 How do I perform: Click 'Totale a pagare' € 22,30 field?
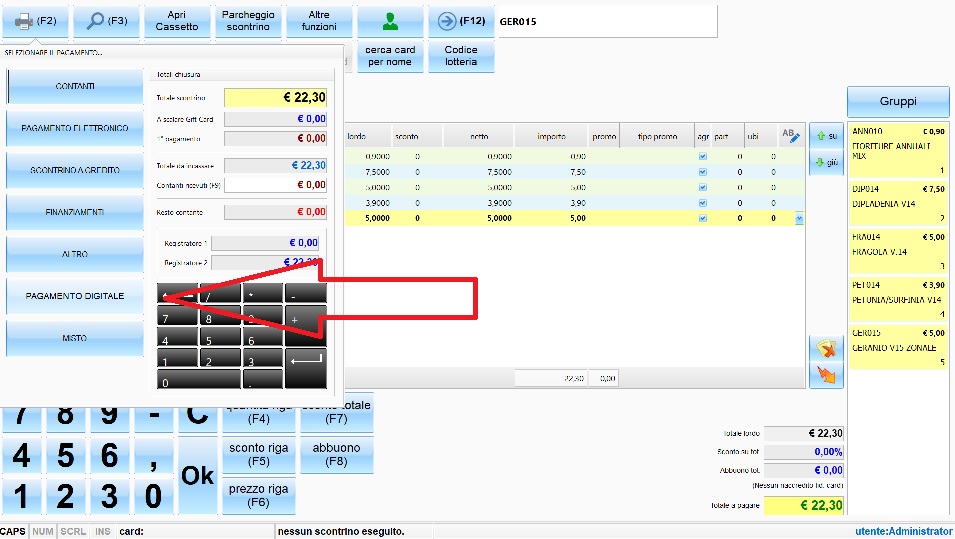803,506
